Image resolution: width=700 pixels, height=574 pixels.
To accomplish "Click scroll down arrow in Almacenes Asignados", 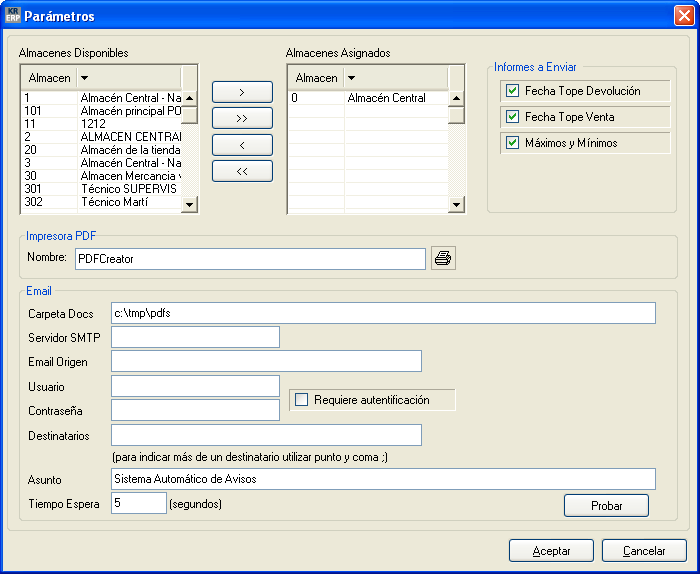I will point(456,205).
